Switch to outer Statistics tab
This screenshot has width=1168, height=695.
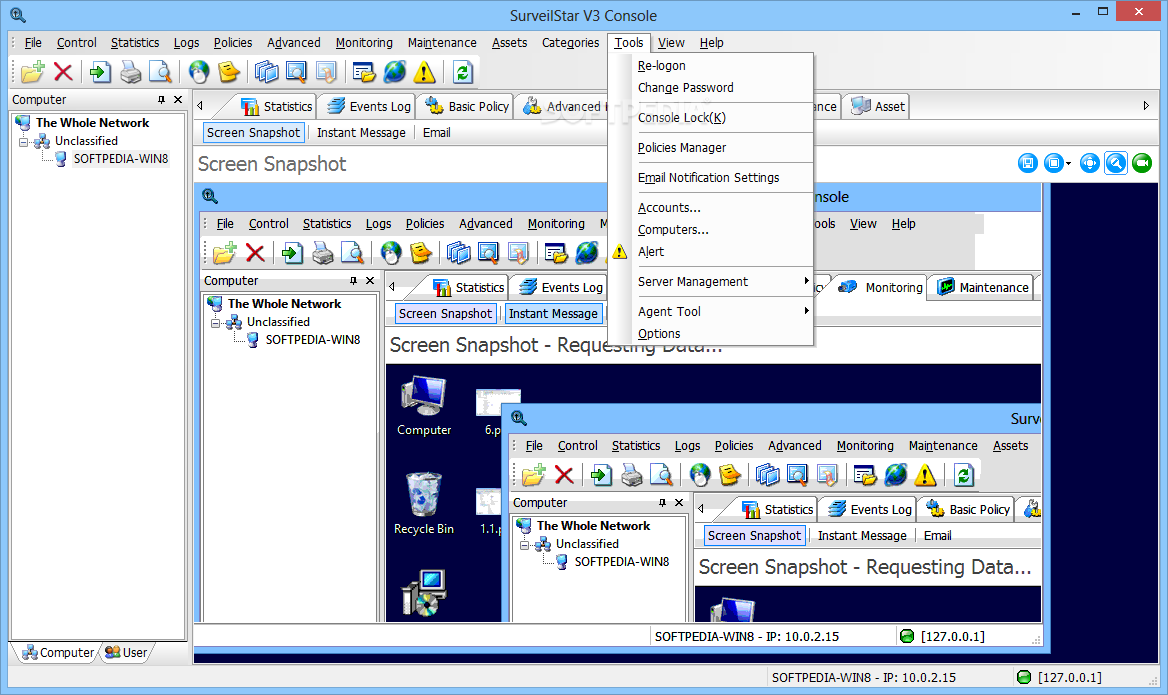[276, 107]
